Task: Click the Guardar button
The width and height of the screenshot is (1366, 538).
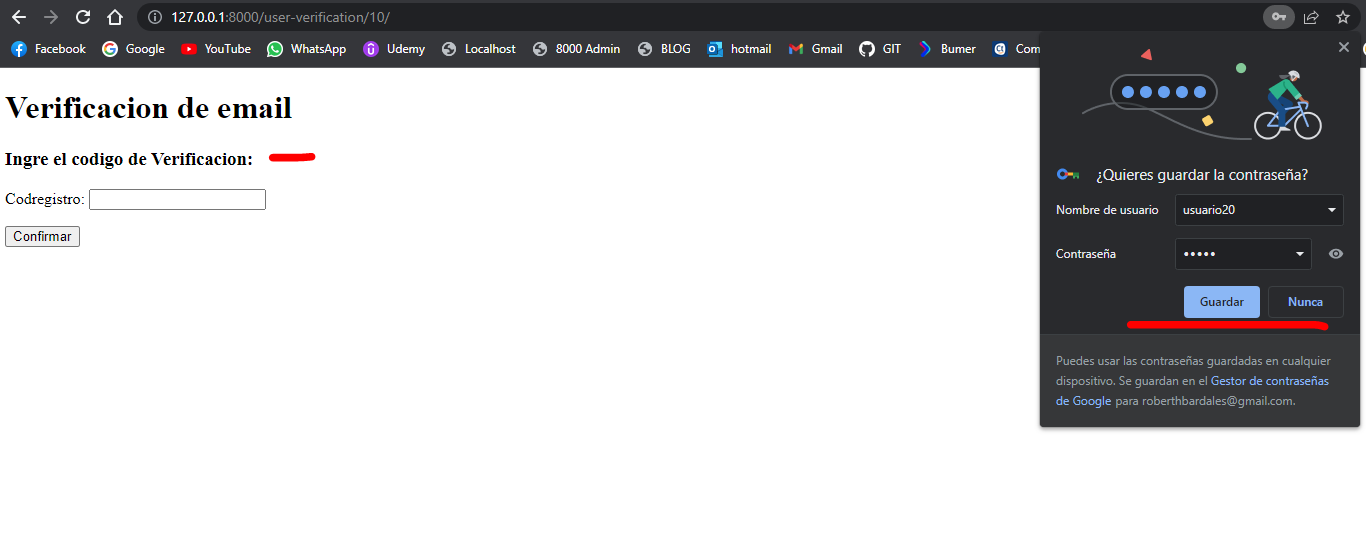Action: click(x=1221, y=302)
